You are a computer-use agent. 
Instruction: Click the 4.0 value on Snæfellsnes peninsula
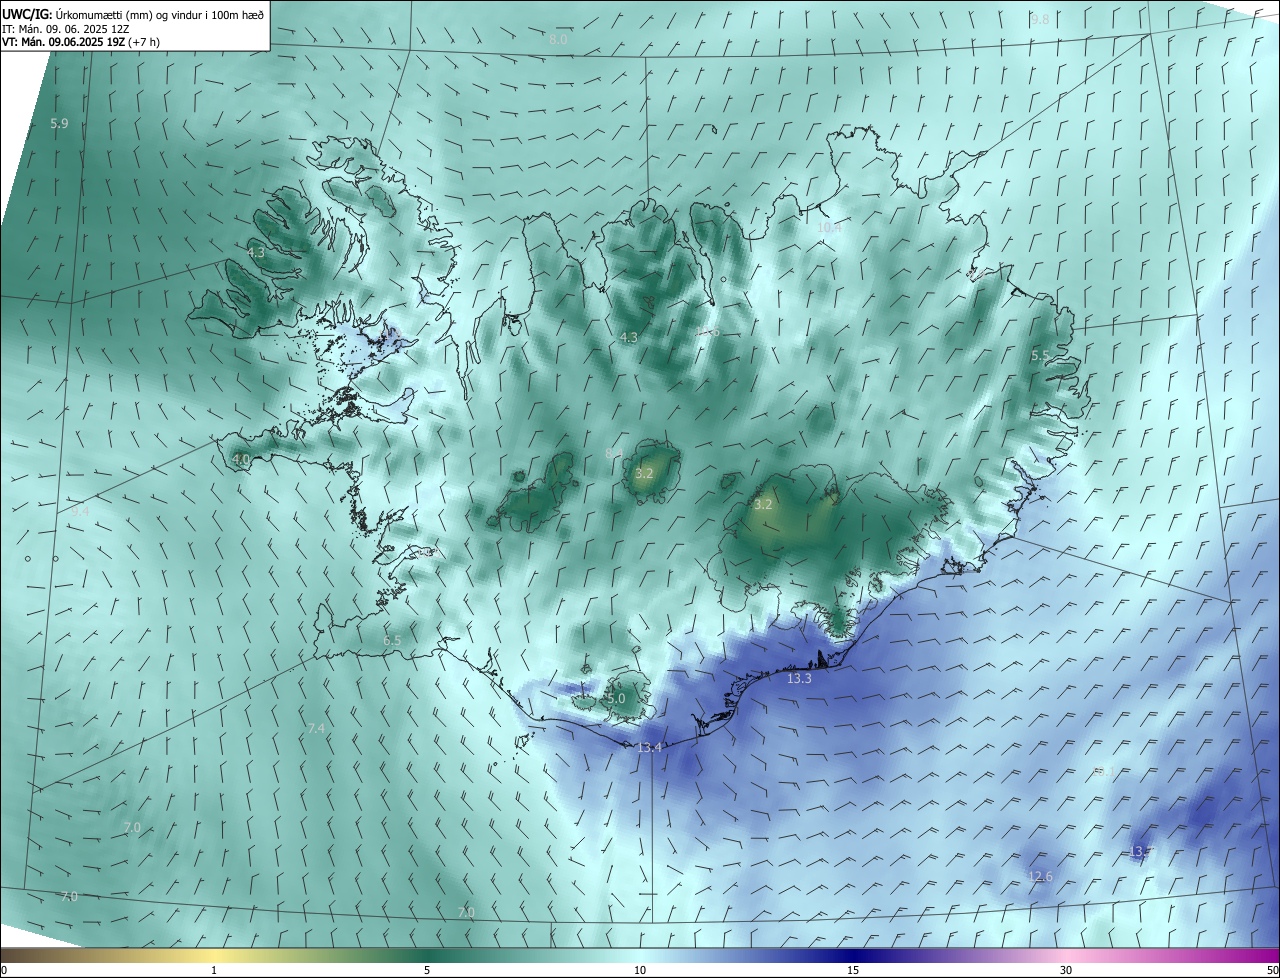[x=241, y=460]
